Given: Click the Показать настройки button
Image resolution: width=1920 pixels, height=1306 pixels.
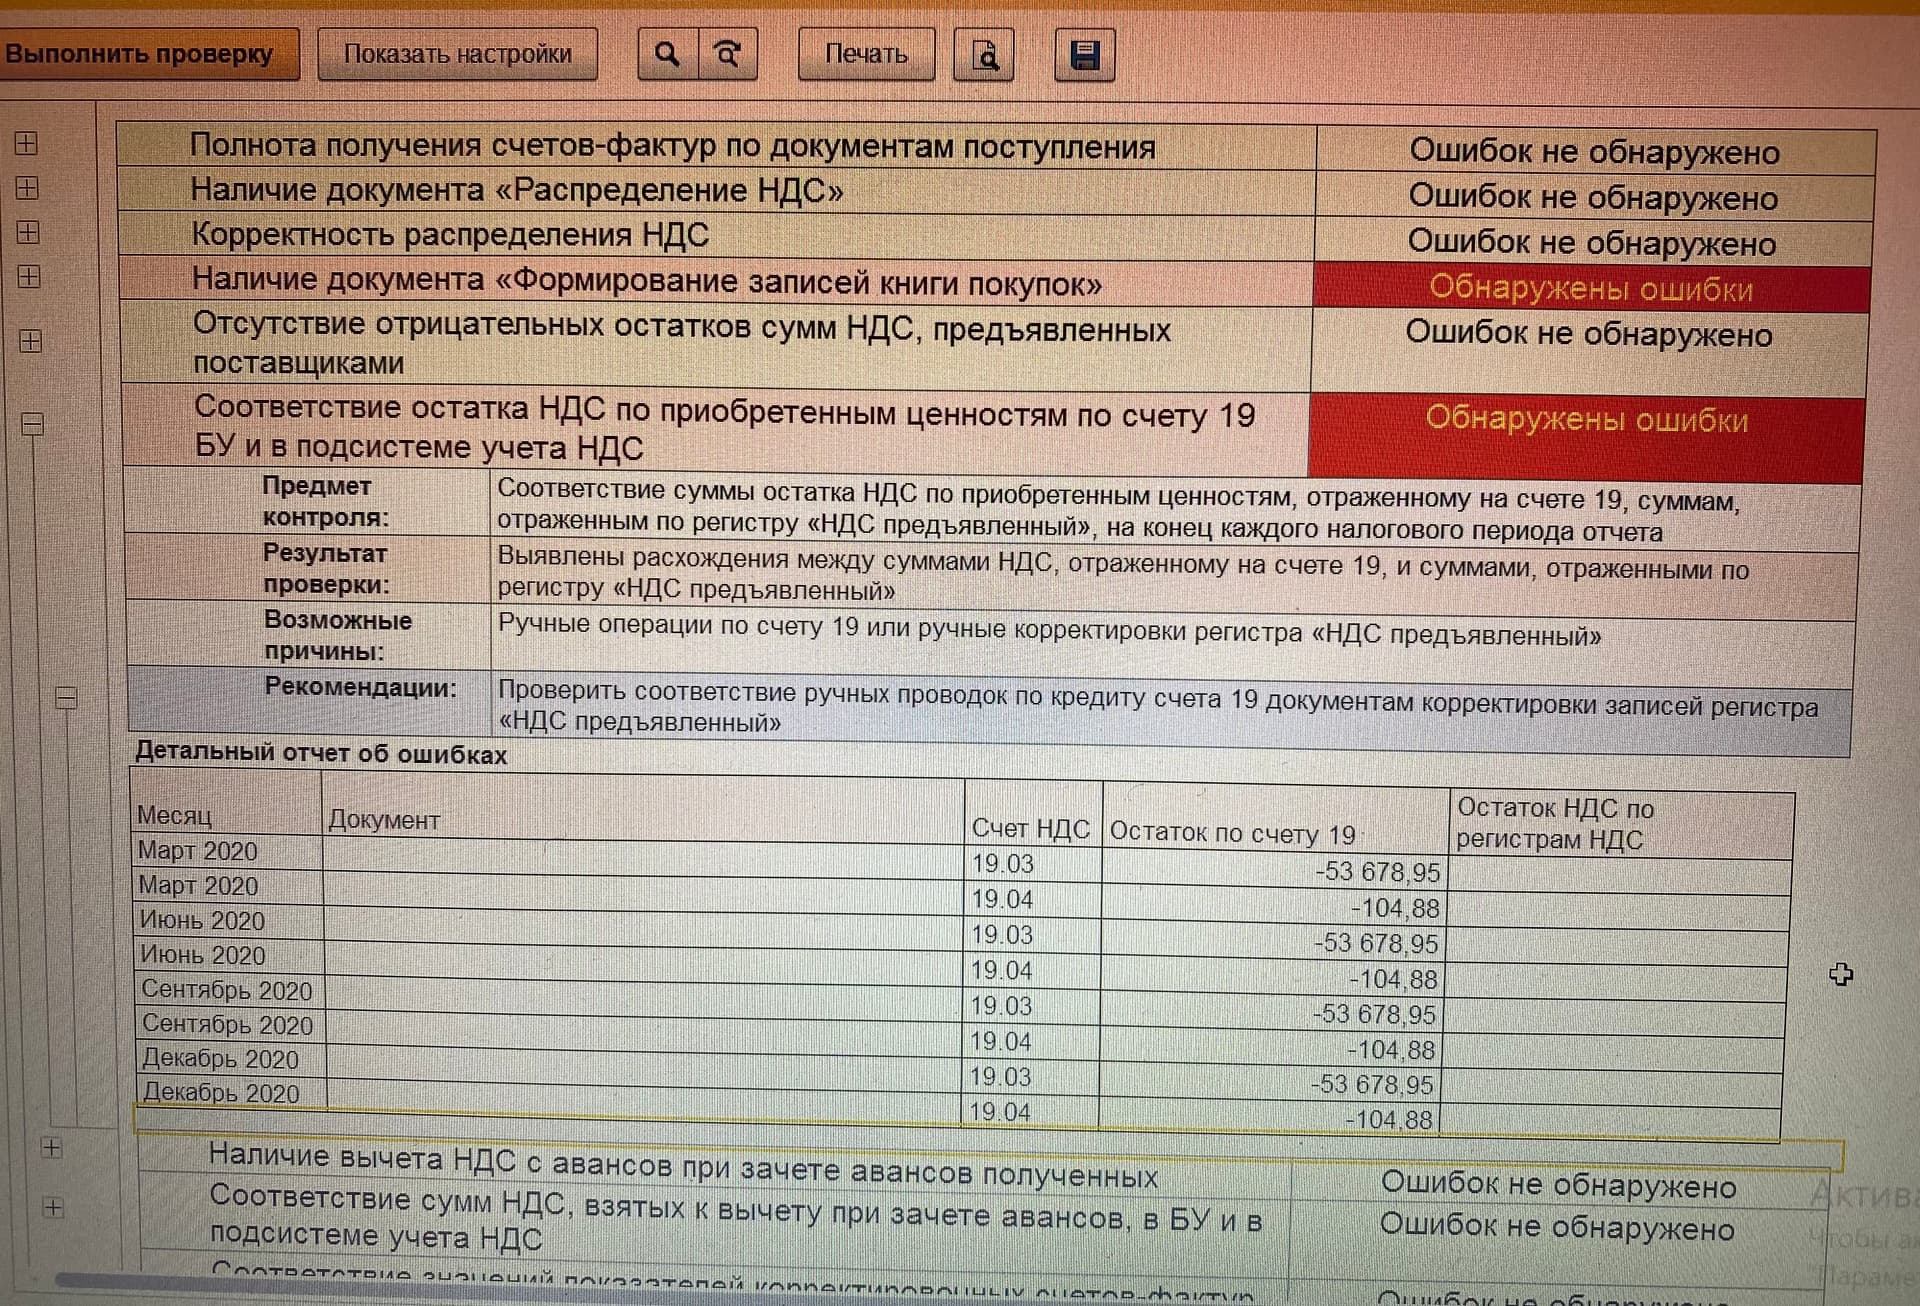Looking at the screenshot, I should [x=457, y=54].
